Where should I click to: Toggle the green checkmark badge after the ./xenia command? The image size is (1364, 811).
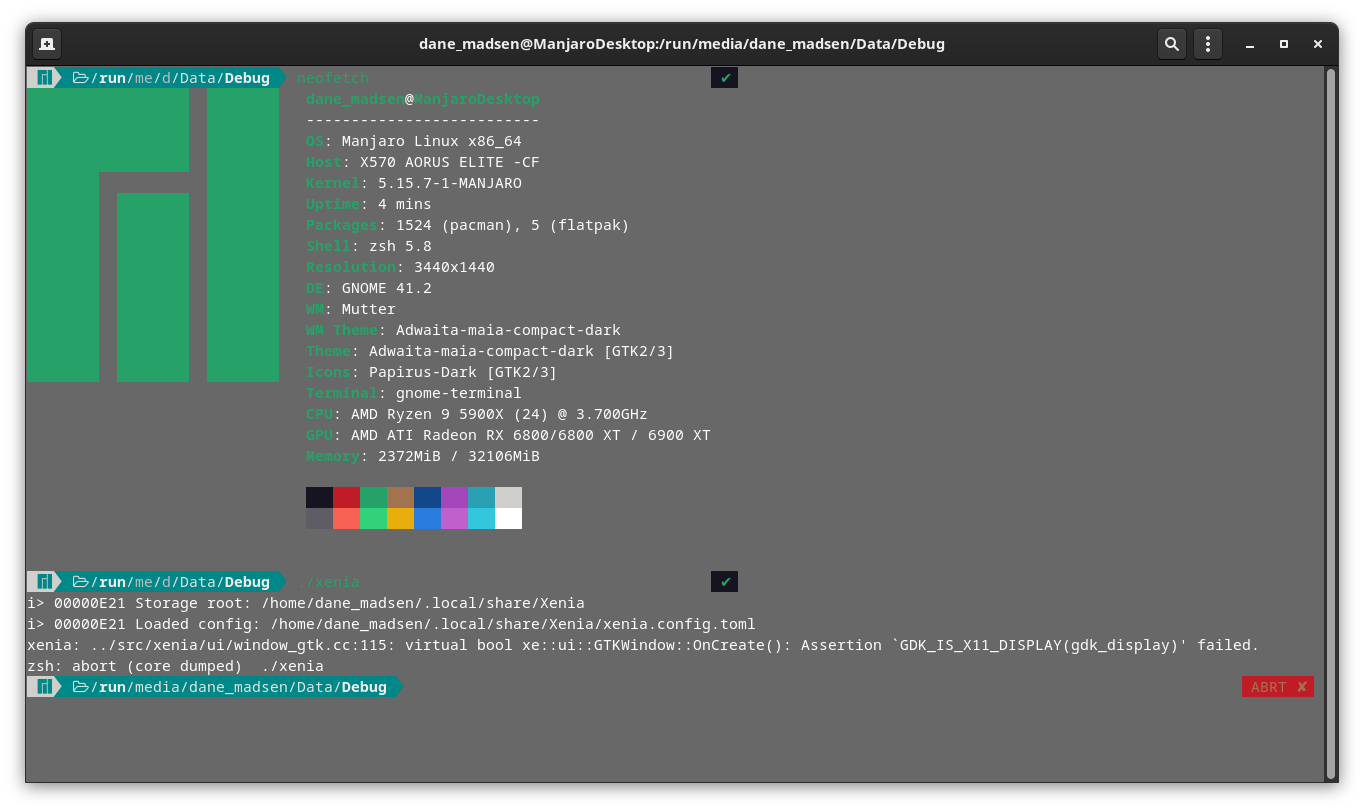click(x=724, y=581)
